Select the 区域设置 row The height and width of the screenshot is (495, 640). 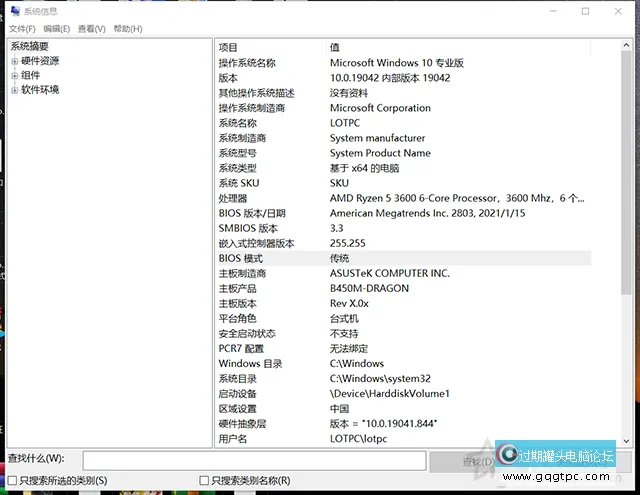[x=403, y=409]
